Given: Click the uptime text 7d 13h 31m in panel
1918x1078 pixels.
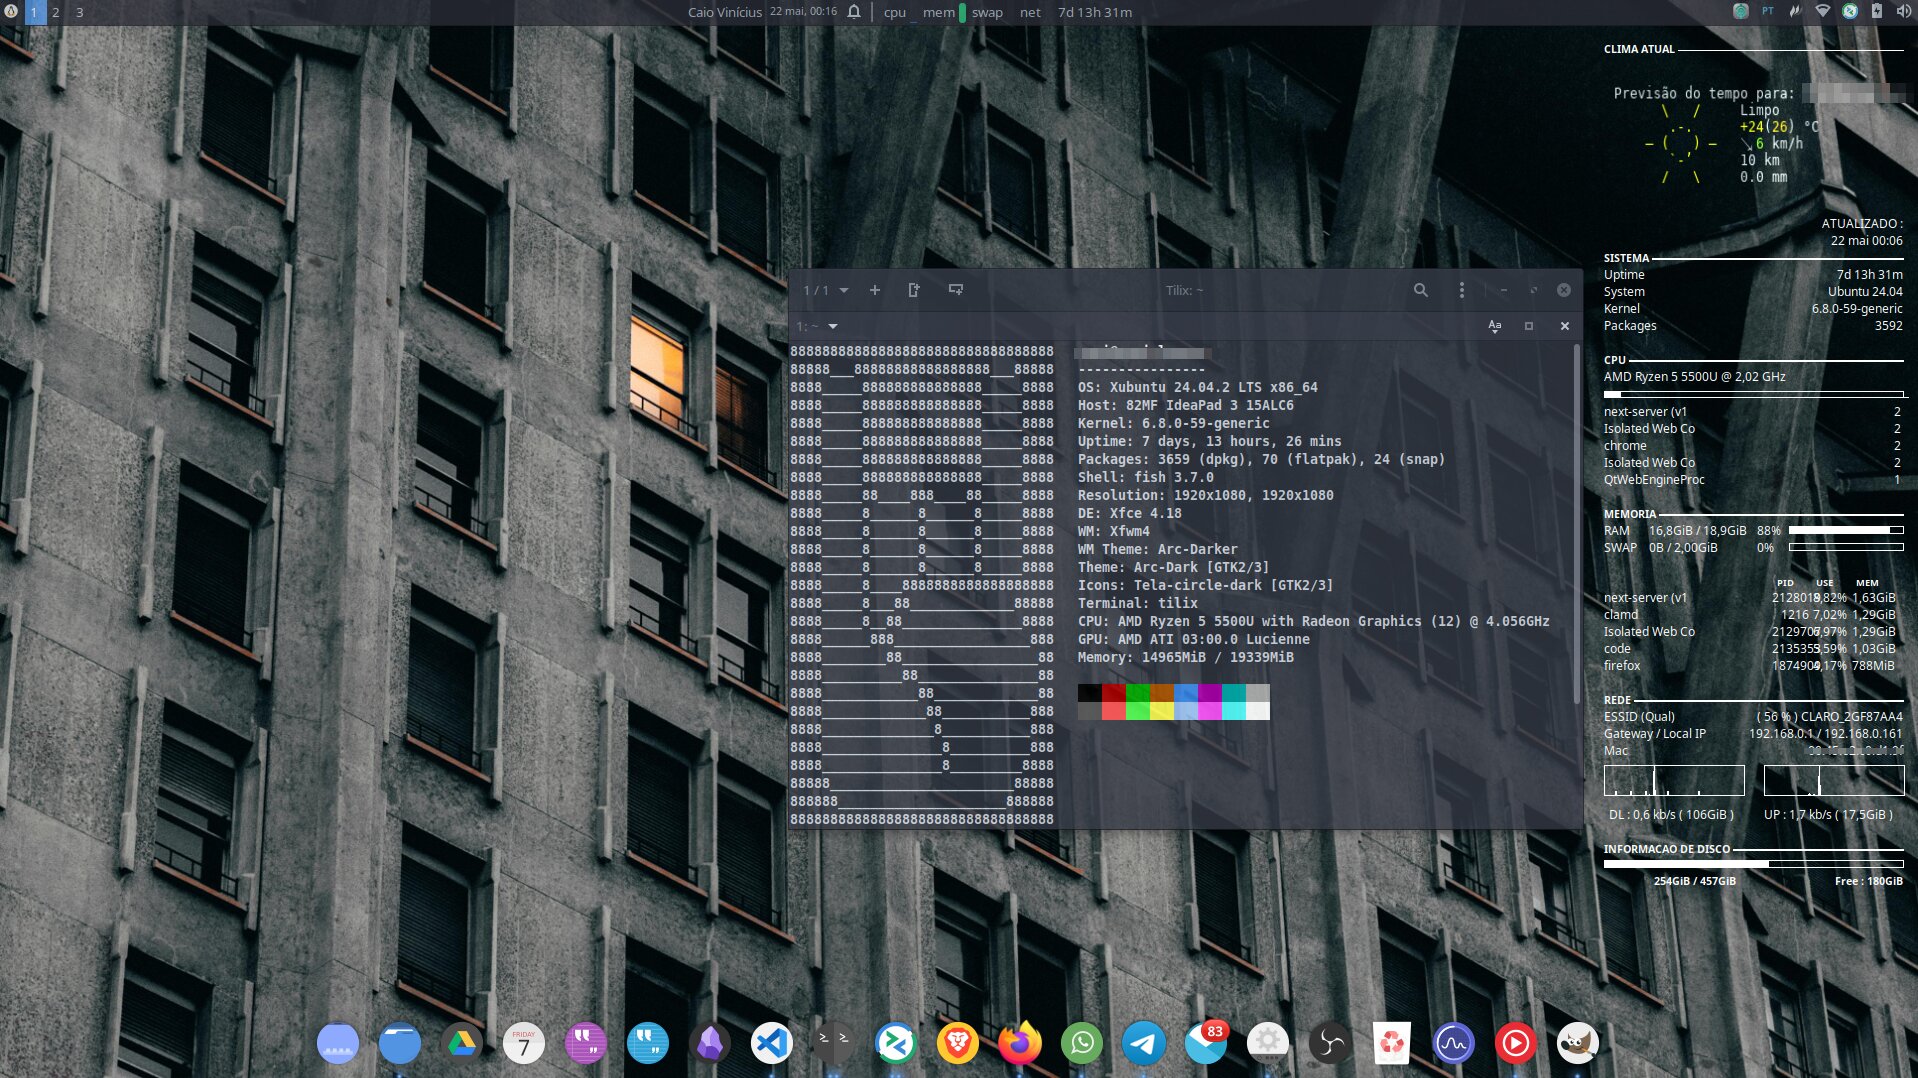Looking at the screenshot, I should [x=1095, y=12].
